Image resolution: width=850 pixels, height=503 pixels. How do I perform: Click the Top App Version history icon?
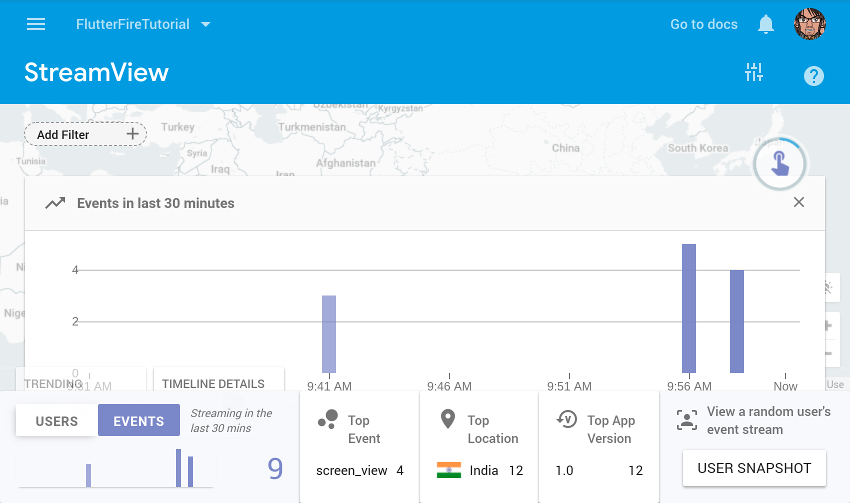click(x=567, y=419)
